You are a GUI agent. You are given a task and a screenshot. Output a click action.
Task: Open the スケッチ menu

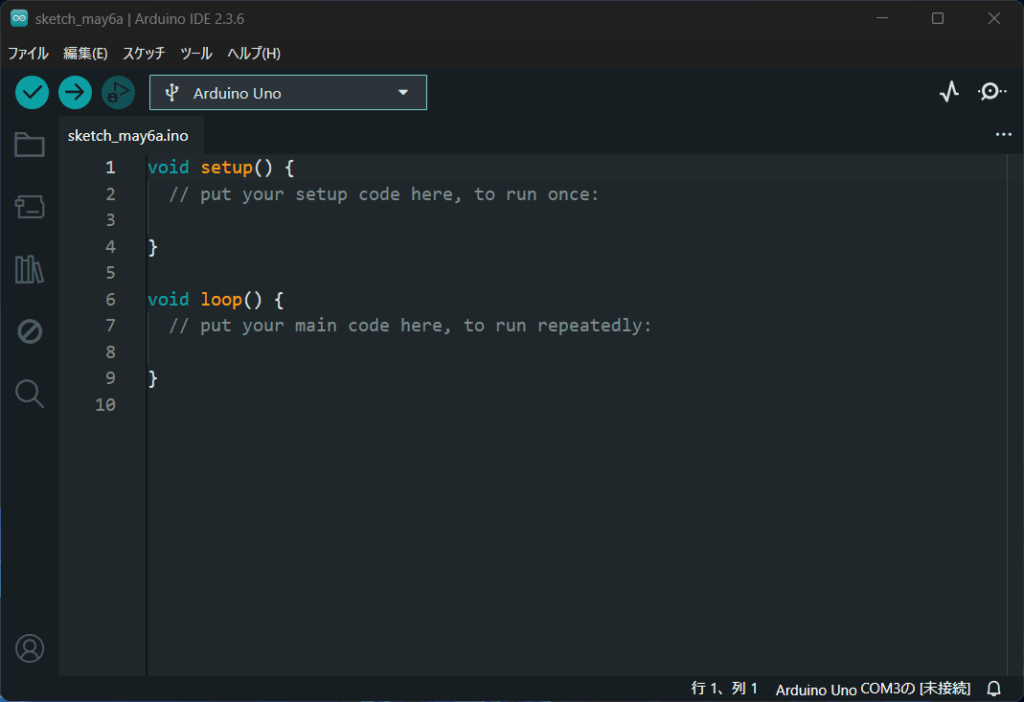(x=144, y=54)
